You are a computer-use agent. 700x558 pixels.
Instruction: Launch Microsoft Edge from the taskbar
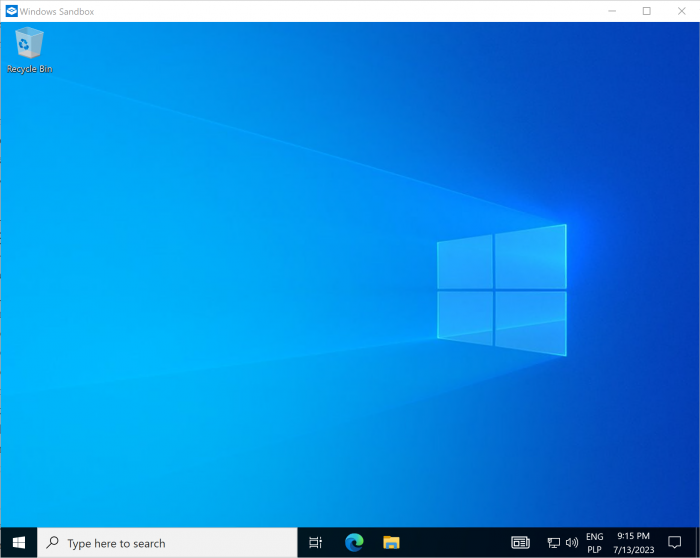(354, 543)
